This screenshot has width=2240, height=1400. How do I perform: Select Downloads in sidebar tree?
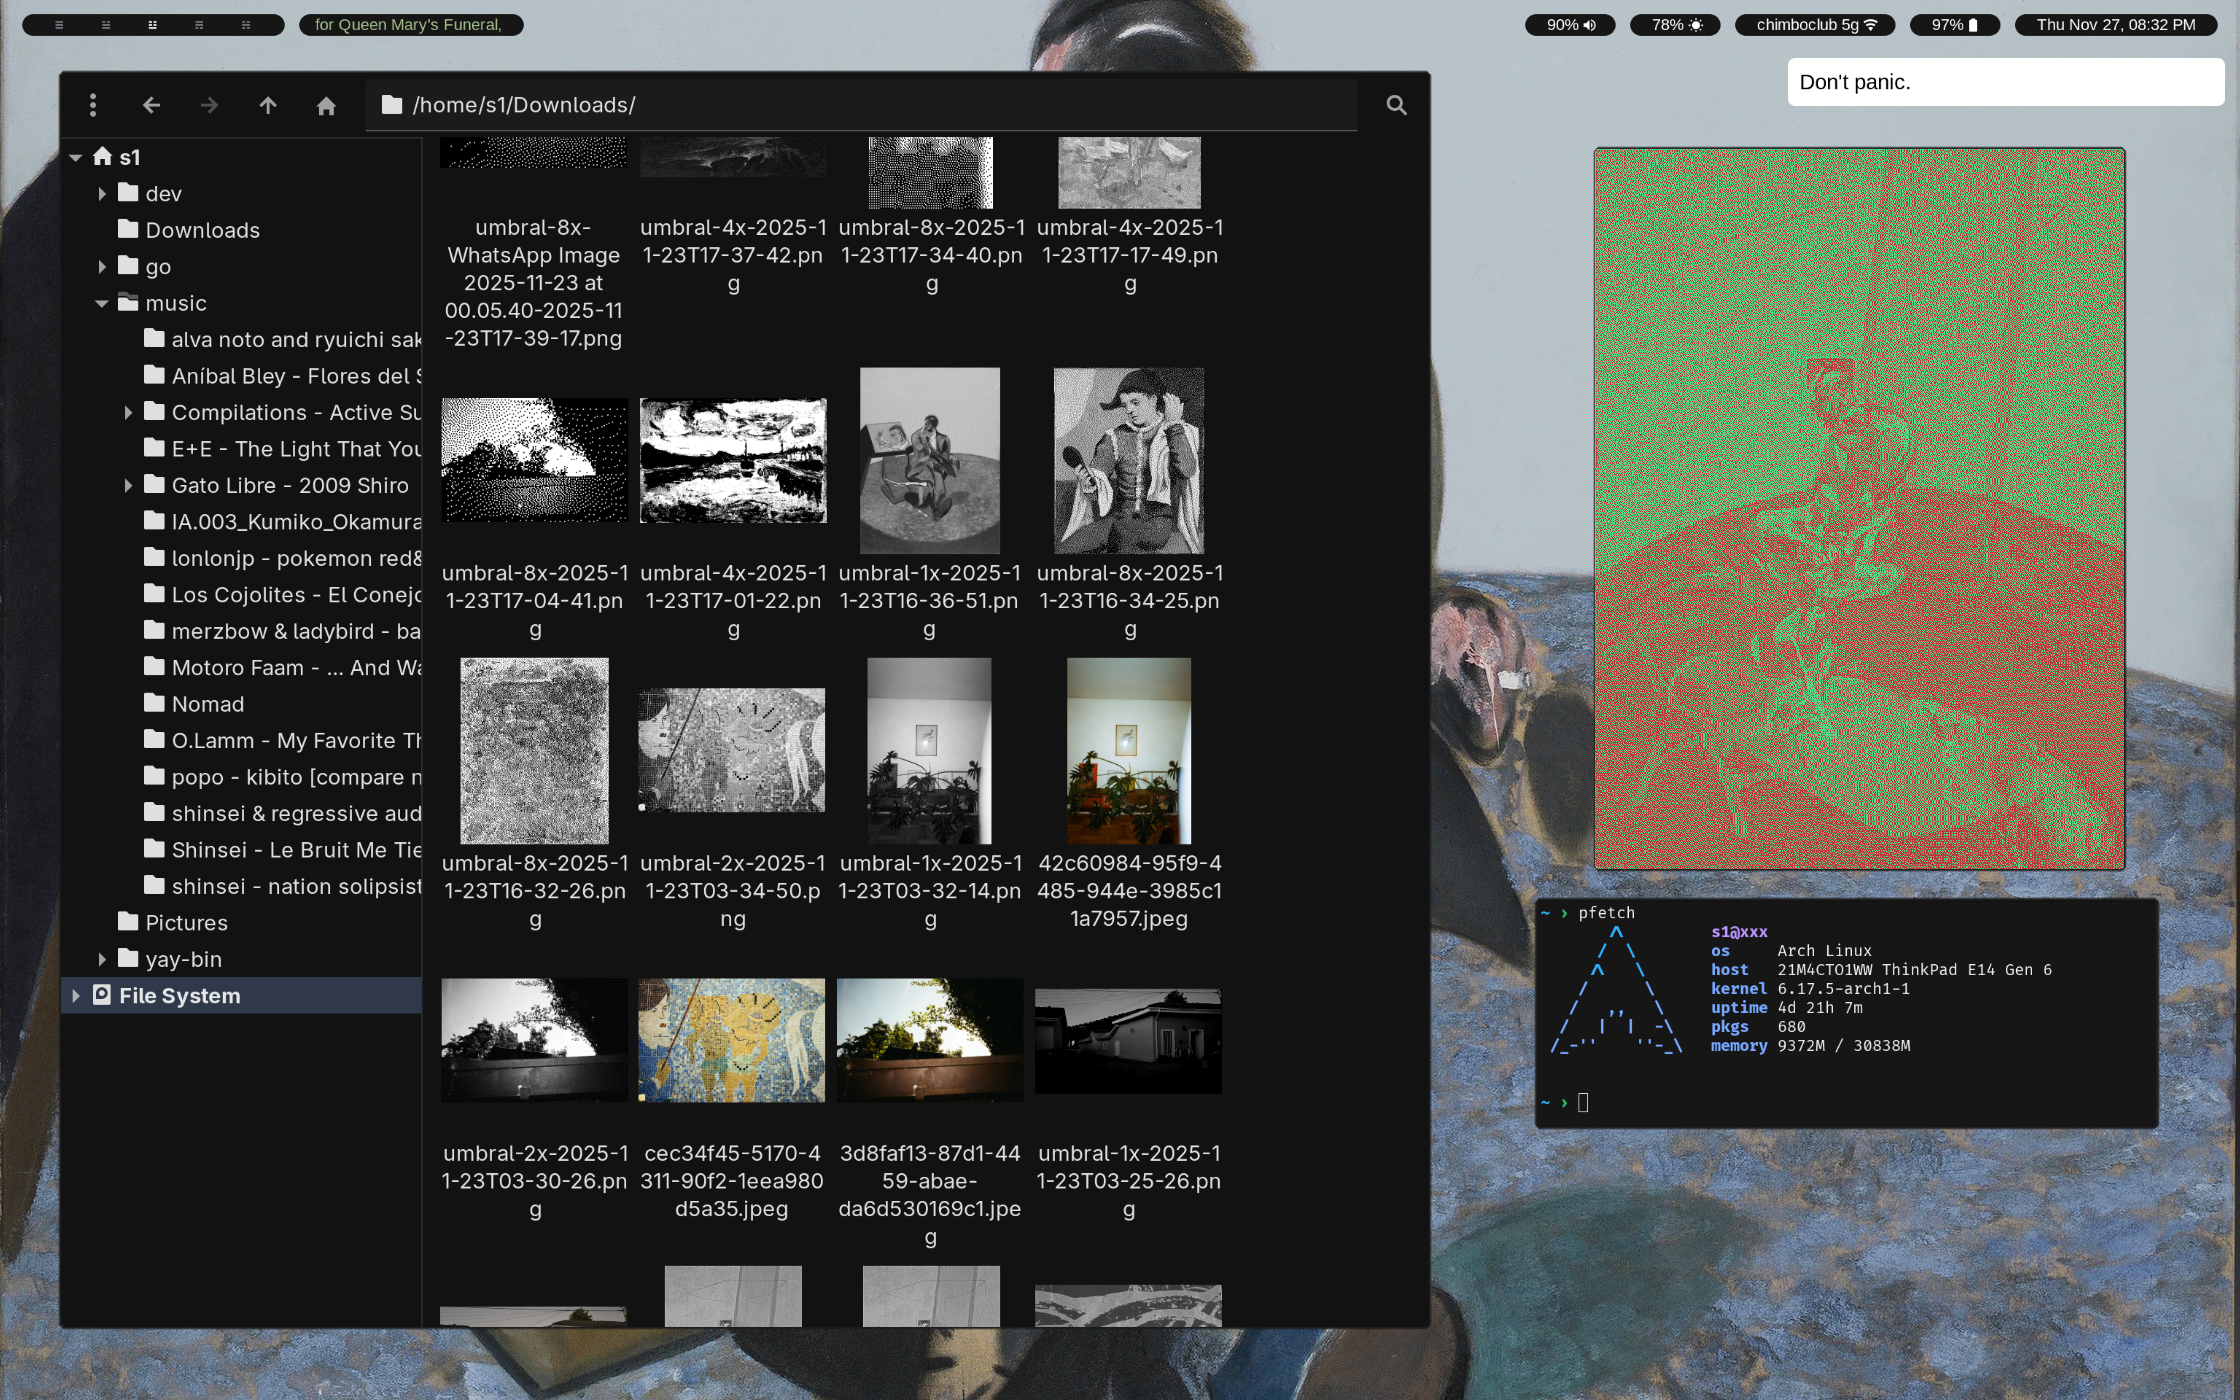(202, 230)
